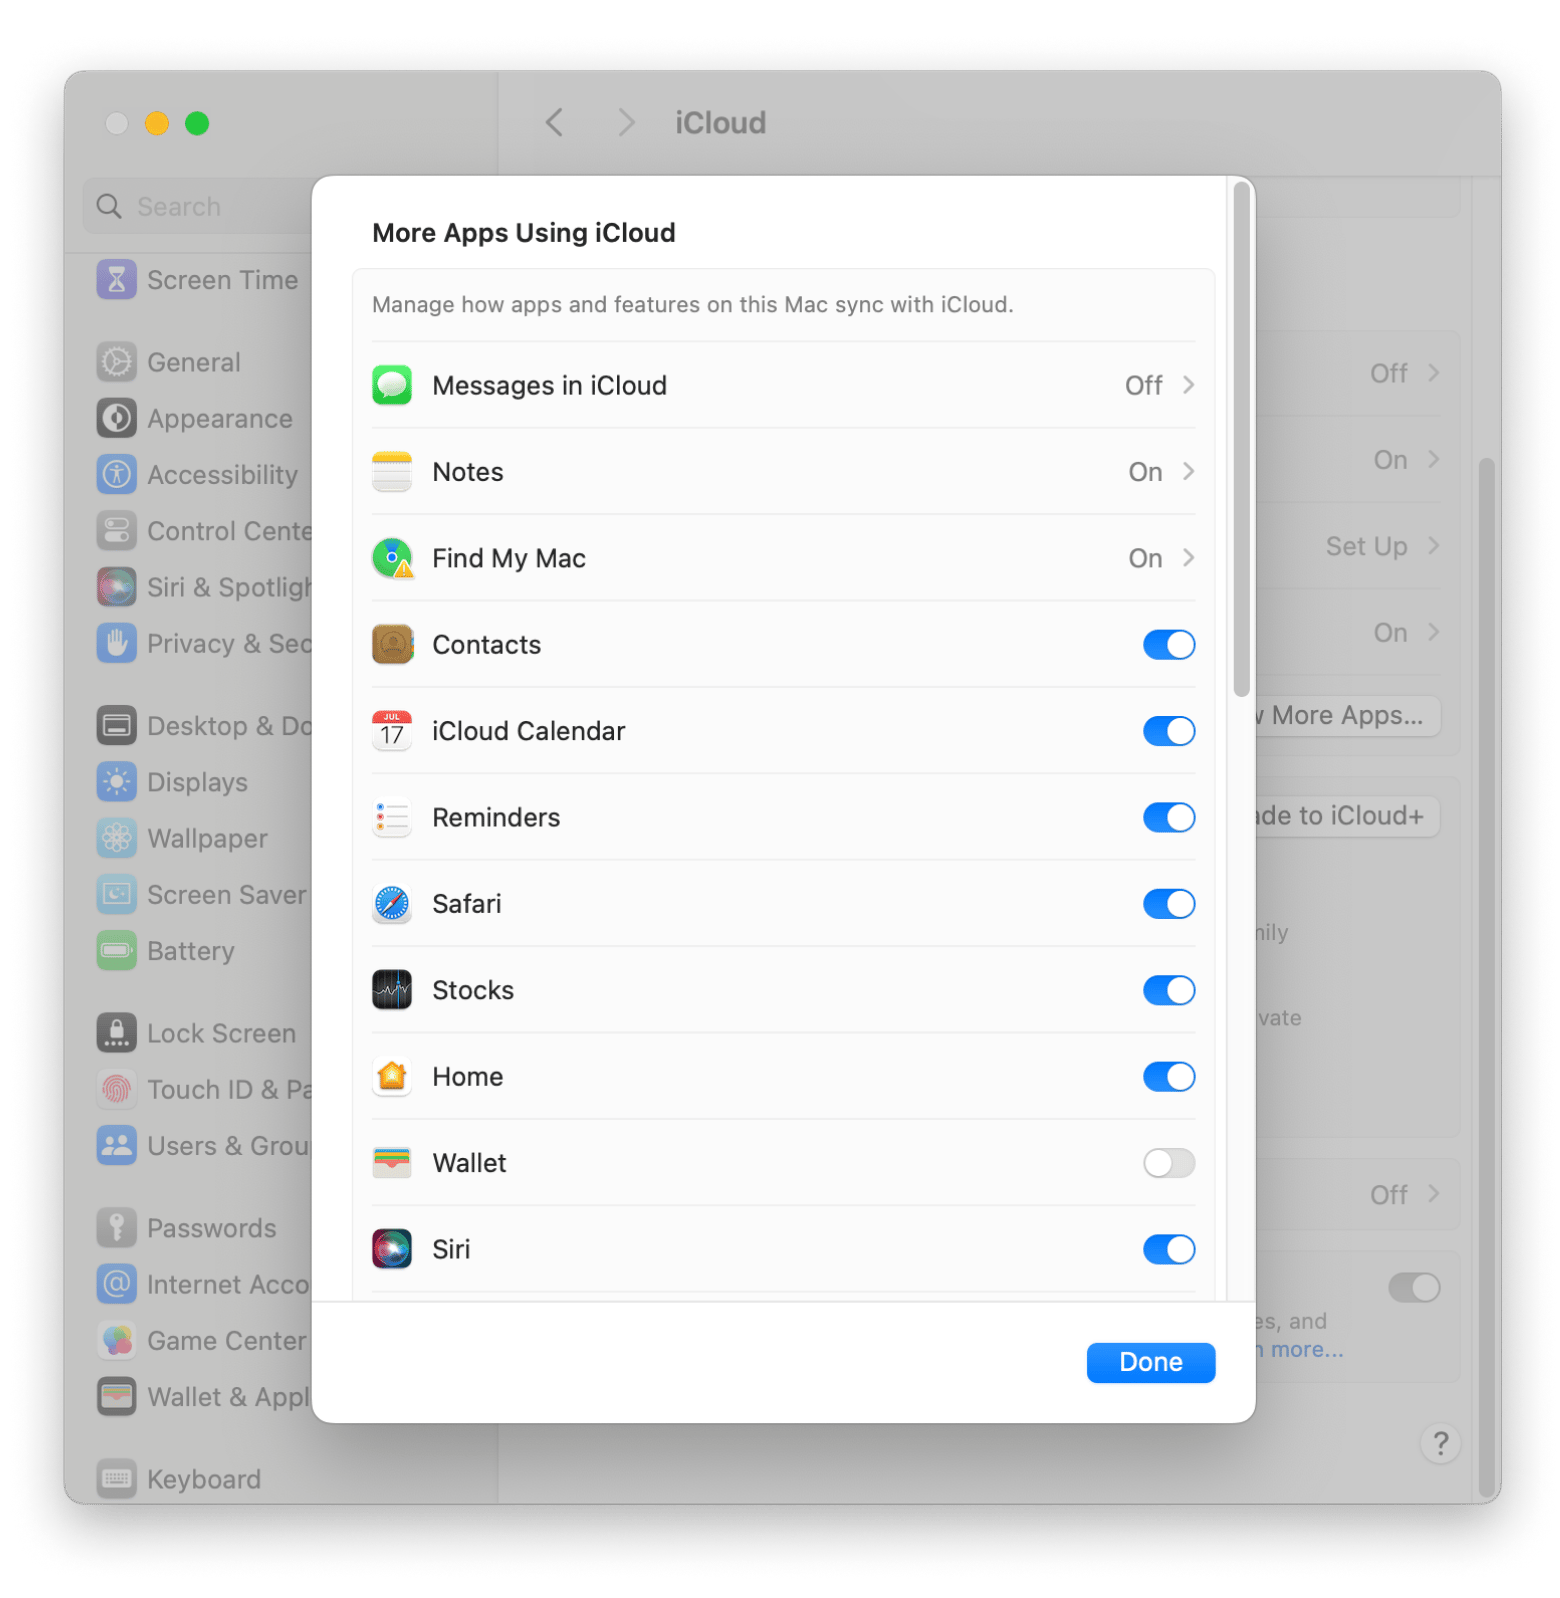Click the forward arrow in toolbar
Image resolution: width=1560 pixels, height=1598 pixels.
click(x=626, y=123)
